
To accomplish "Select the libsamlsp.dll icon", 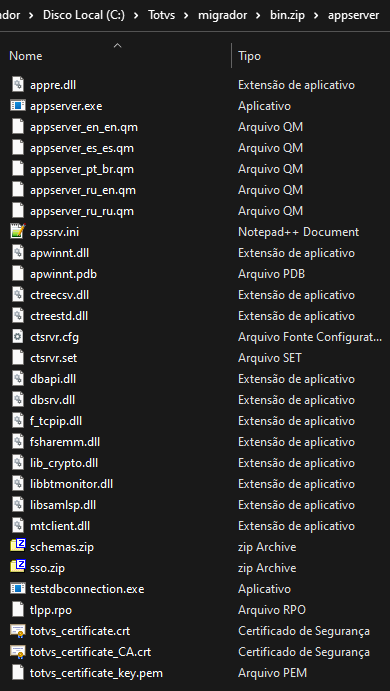I will (x=18, y=505).
